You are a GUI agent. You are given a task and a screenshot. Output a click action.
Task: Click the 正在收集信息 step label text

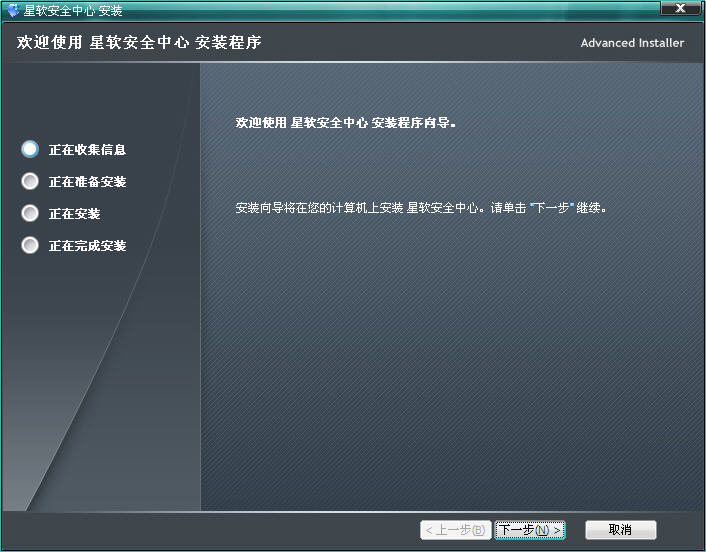pyautogui.click(x=87, y=149)
